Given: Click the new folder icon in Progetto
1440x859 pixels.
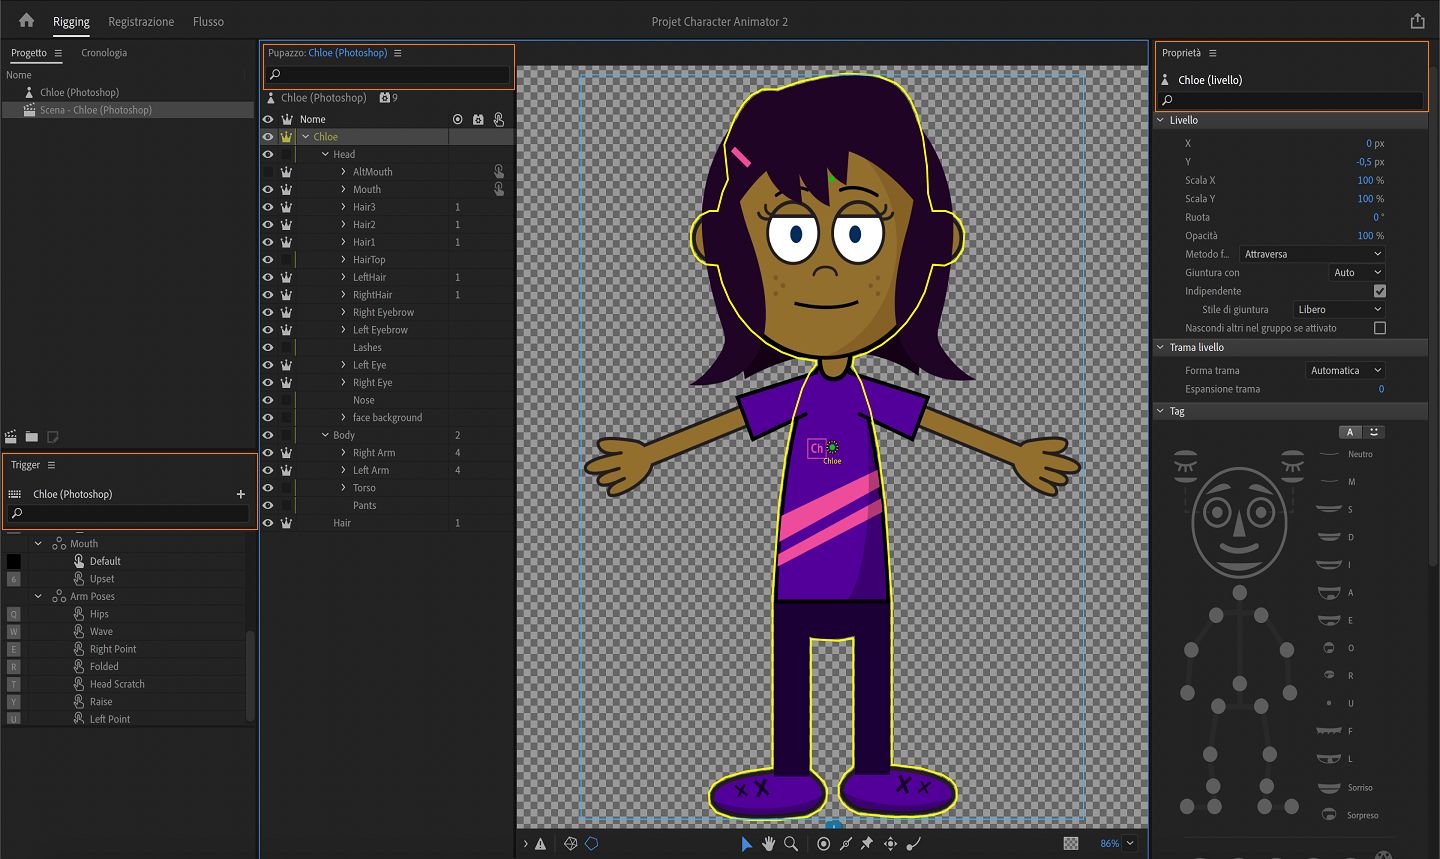Looking at the screenshot, I should [x=32, y=437].
